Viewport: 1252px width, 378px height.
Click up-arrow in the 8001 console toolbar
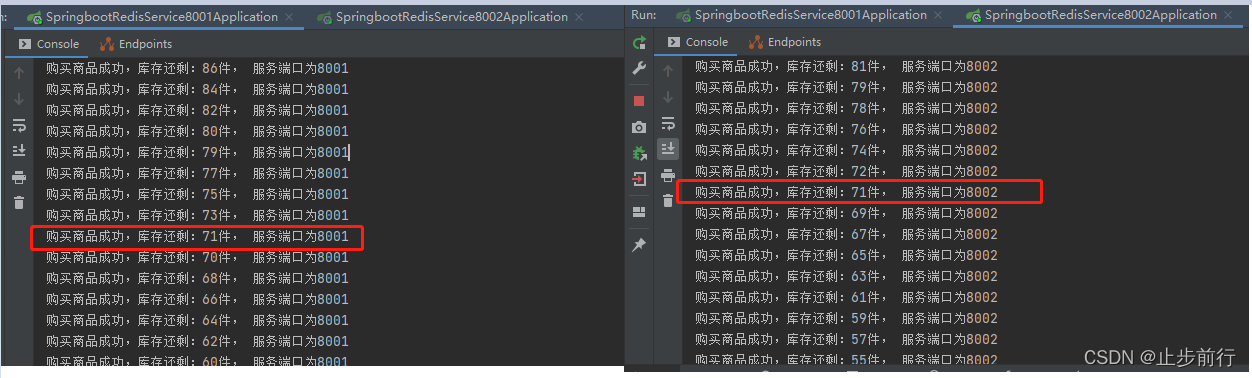(x=19, y=73)
